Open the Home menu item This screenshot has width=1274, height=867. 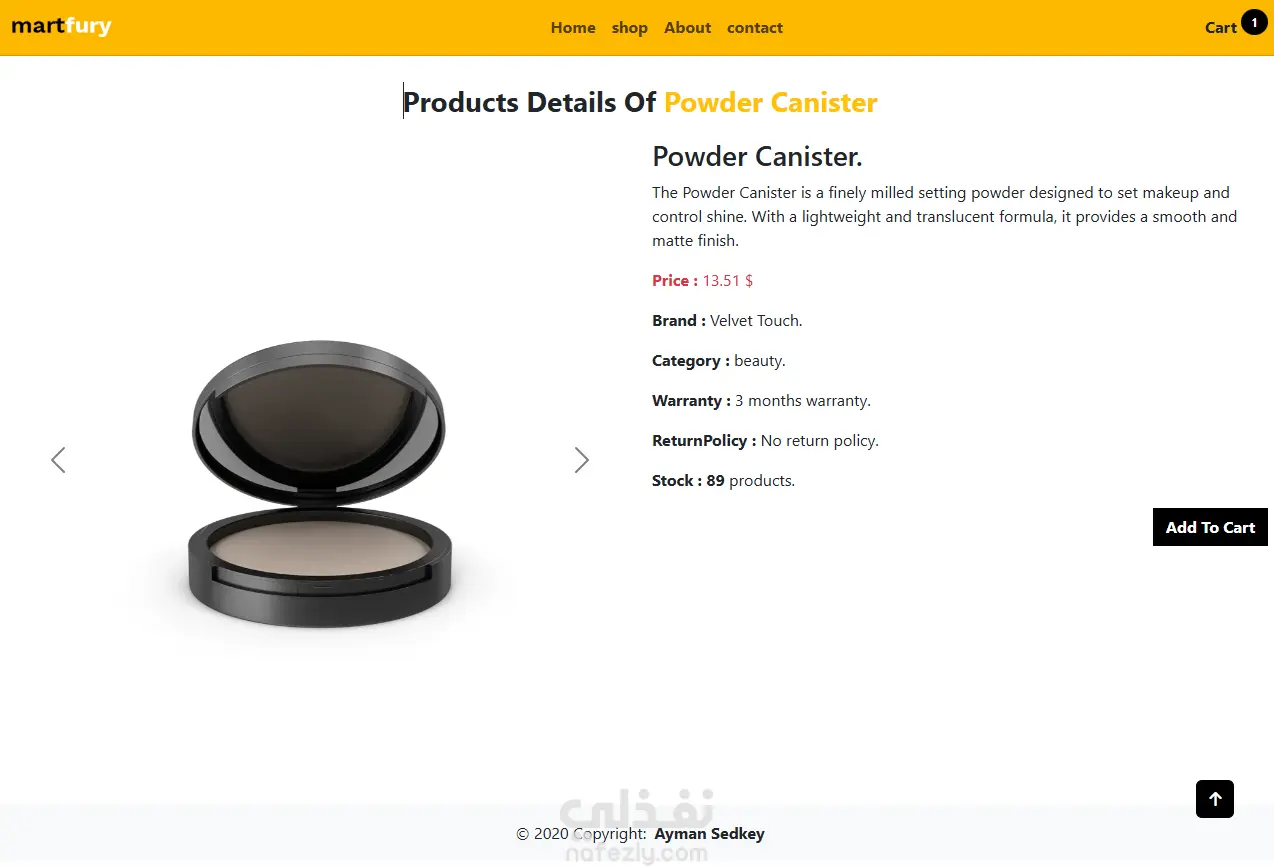tap(573, 28)
